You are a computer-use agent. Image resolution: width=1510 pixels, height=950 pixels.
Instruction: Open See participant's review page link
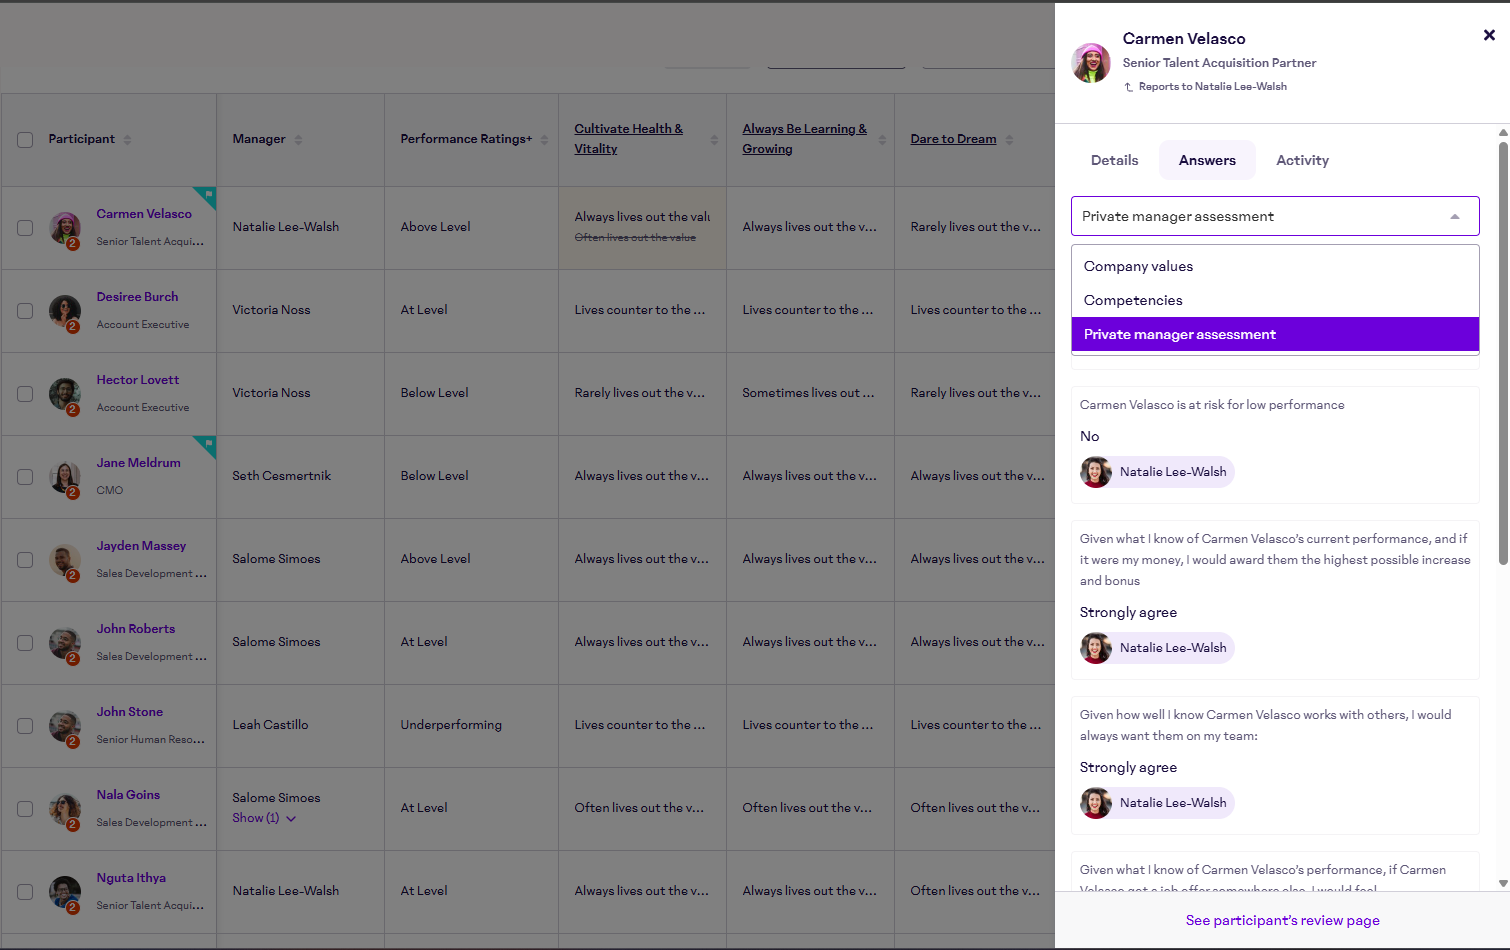(1282, 920)
